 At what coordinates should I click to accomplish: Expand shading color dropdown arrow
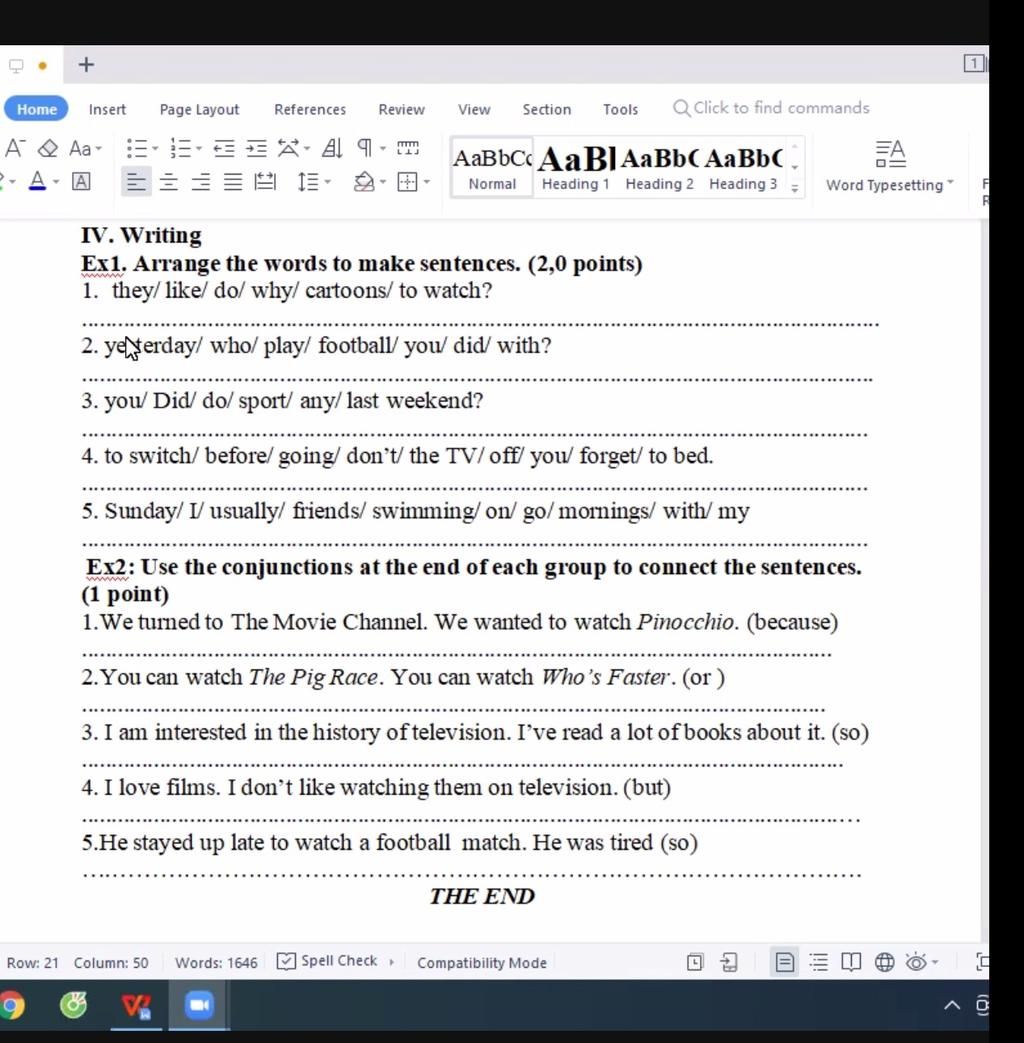tap(383, 182)
